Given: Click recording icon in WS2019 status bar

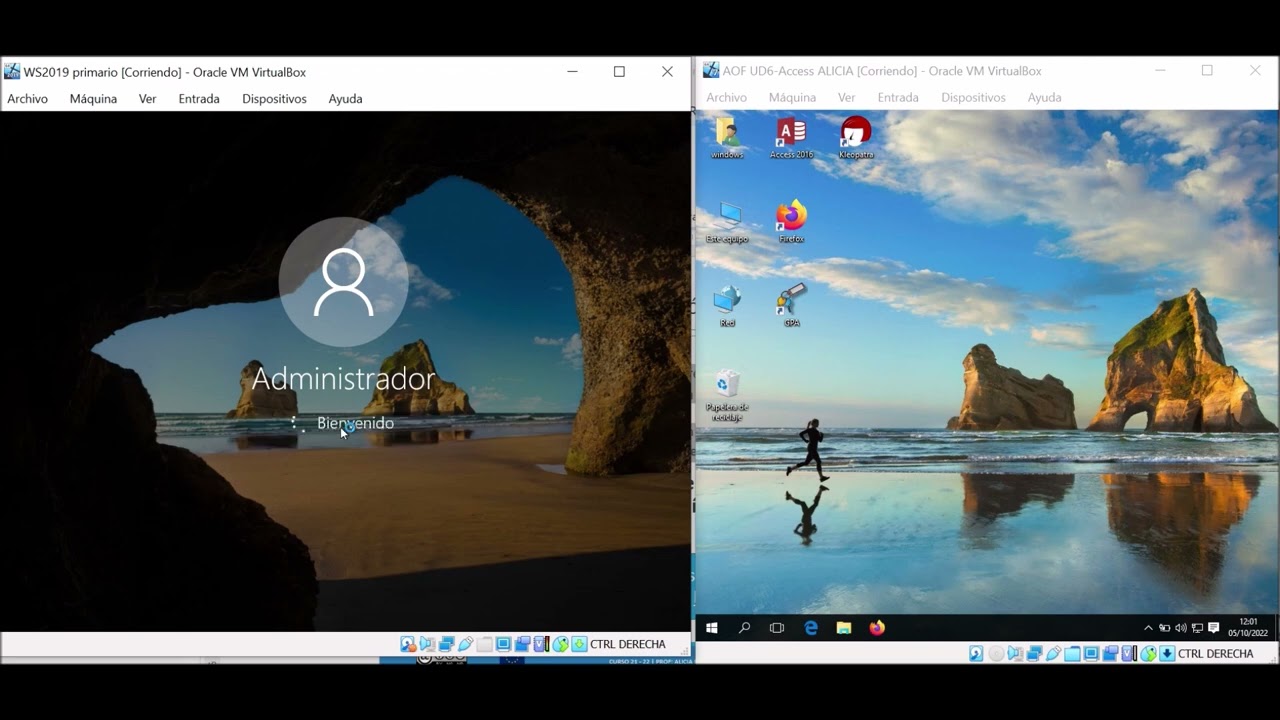Looking at the screenshot, I should [522, 644].
